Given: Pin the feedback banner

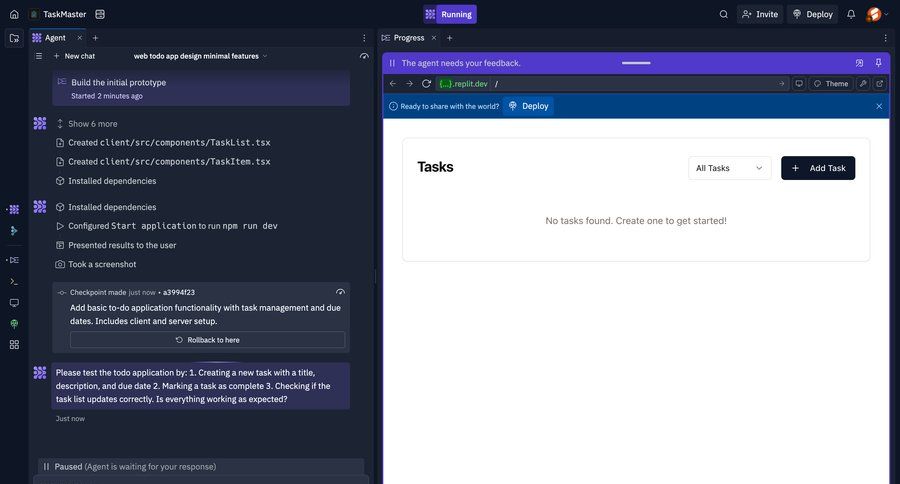Looking at the screenshot, I should click(x=878, y=63).
